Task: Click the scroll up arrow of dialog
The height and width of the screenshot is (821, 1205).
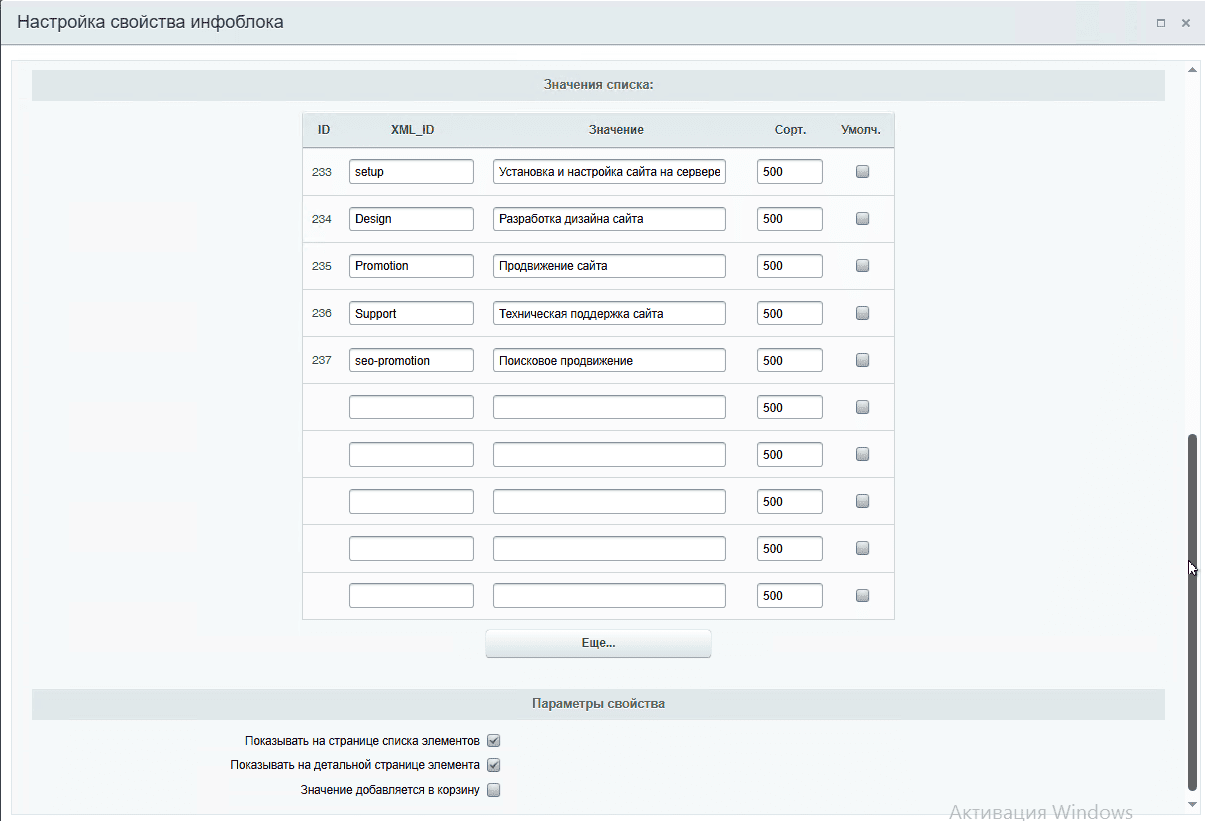Action: click(x=1191, y=70)
